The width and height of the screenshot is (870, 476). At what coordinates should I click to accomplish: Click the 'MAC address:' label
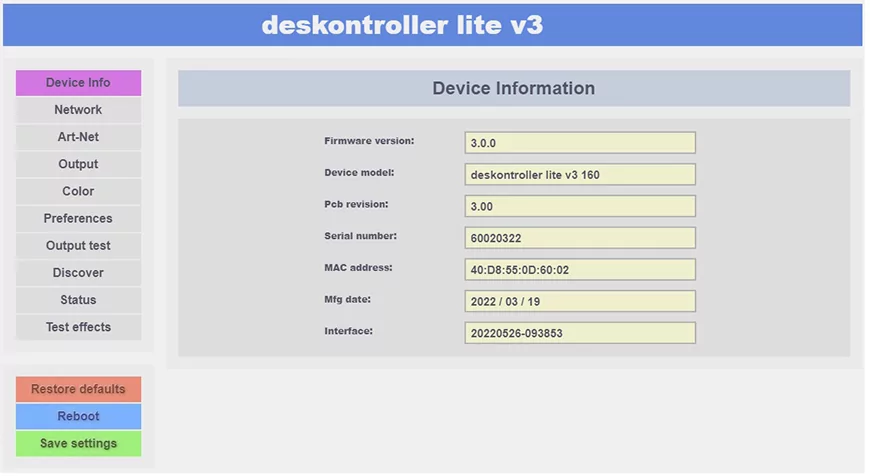tap(358, 267)
